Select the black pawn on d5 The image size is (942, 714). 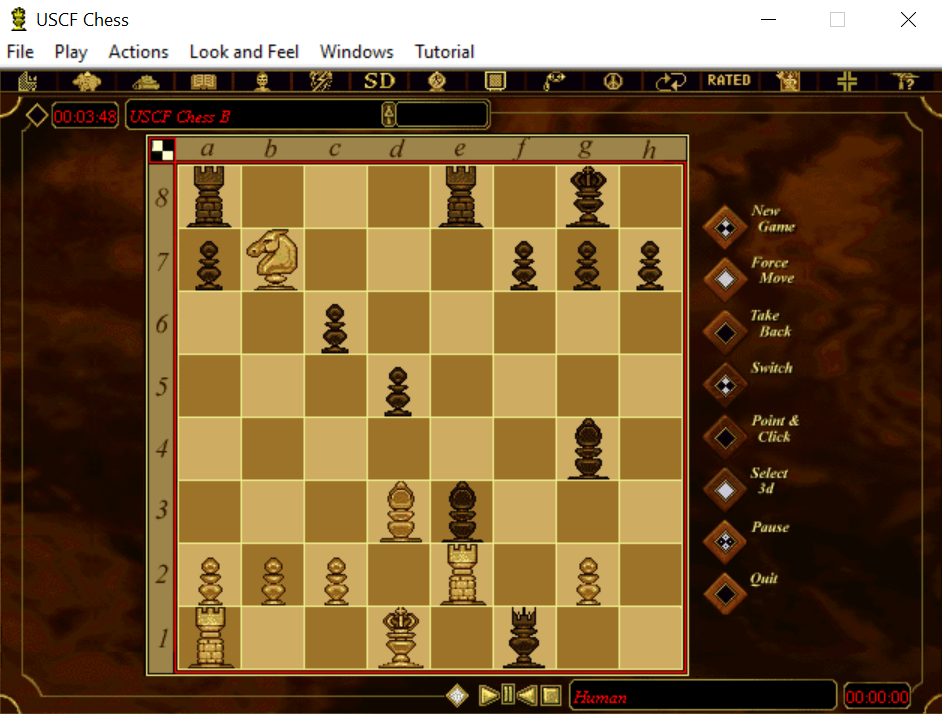[x=398, y=392]
